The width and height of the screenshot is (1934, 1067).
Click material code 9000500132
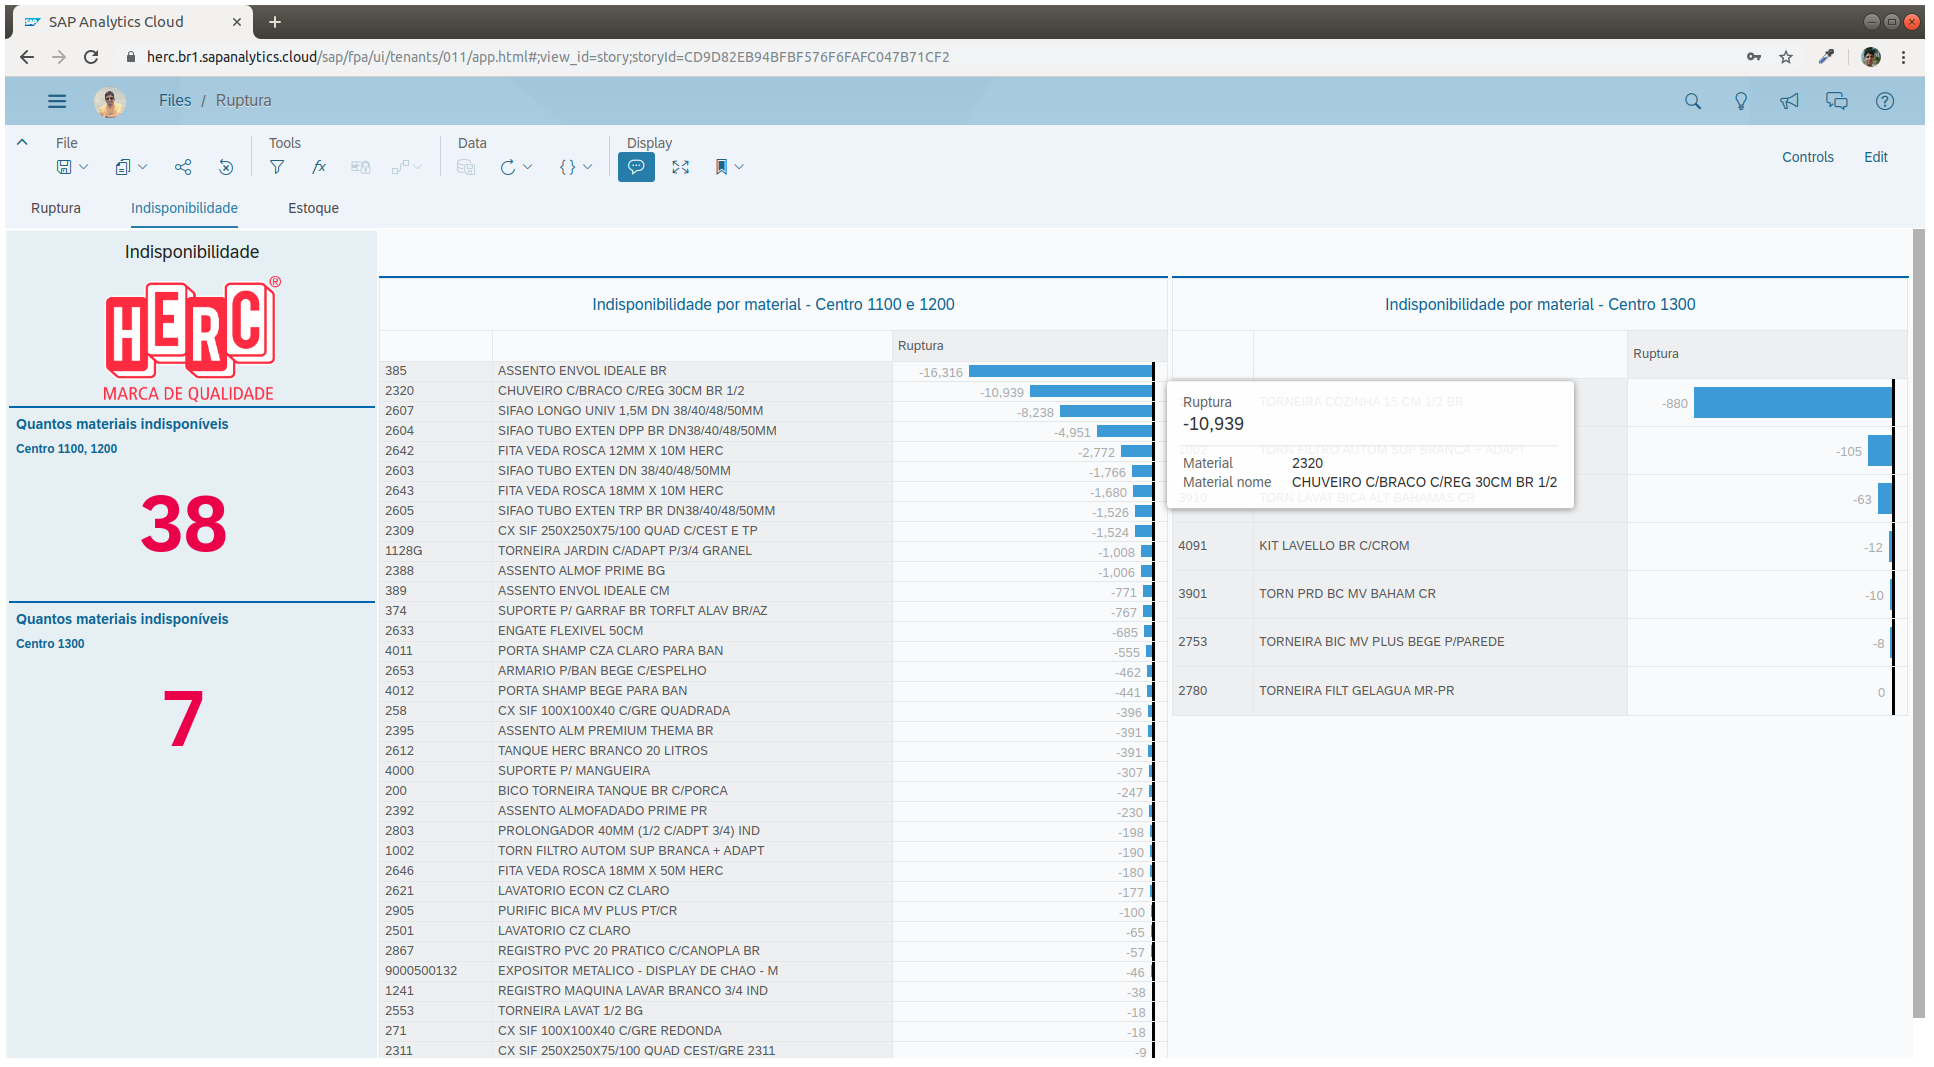point(421,971)
